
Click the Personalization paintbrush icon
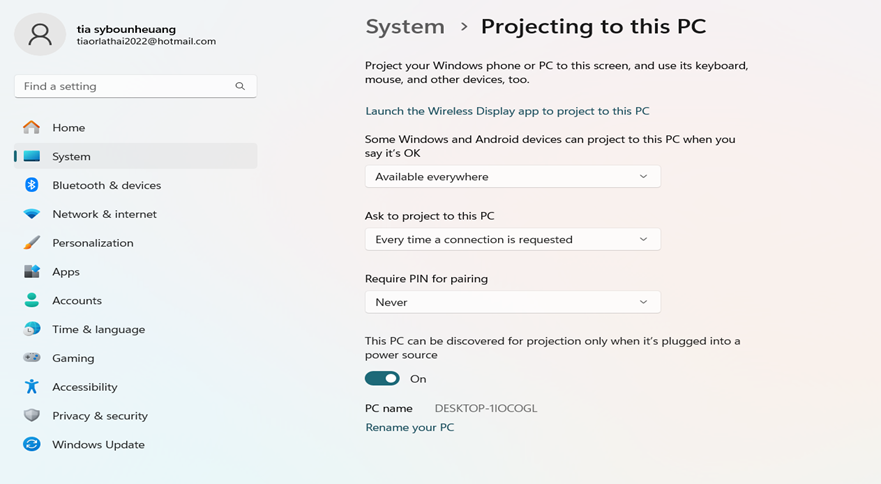click(x=32, y=243)
